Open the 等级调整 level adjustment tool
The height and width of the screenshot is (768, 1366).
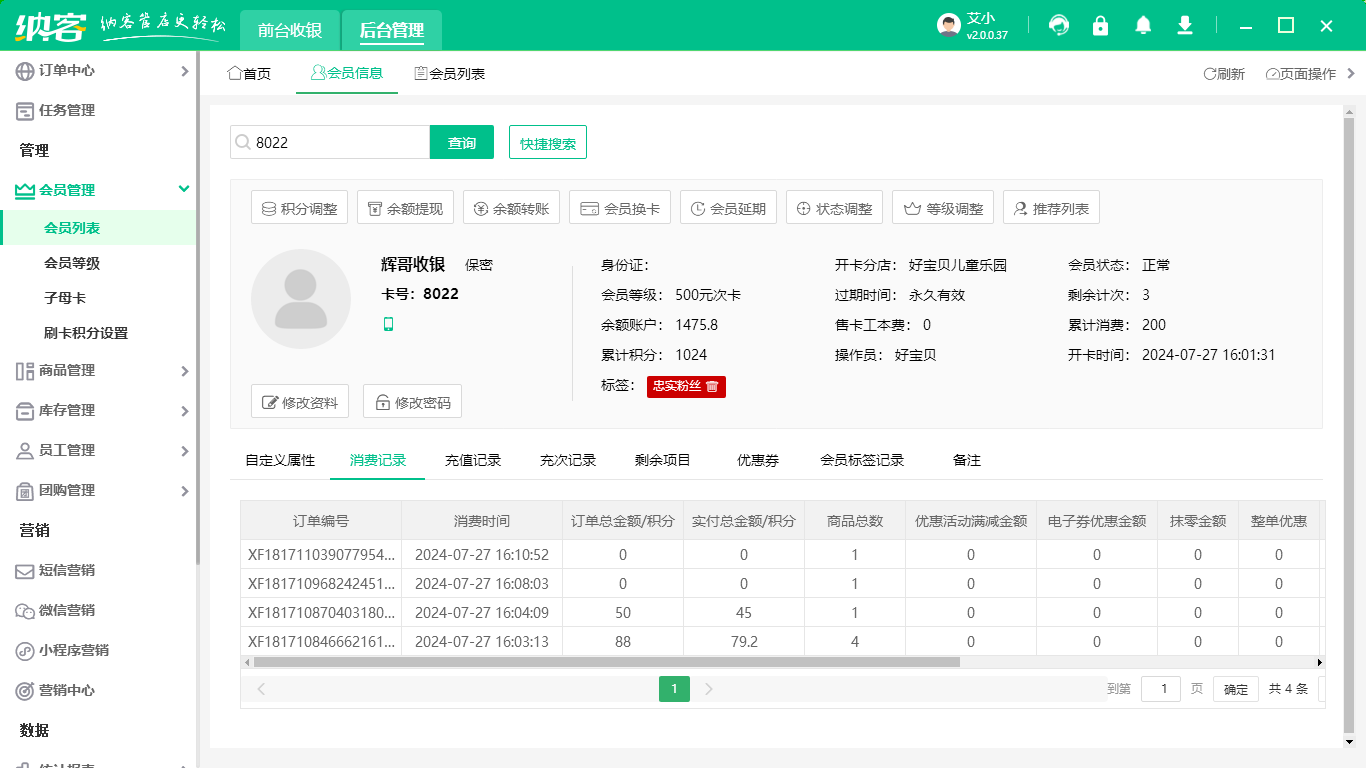[944, 207]
